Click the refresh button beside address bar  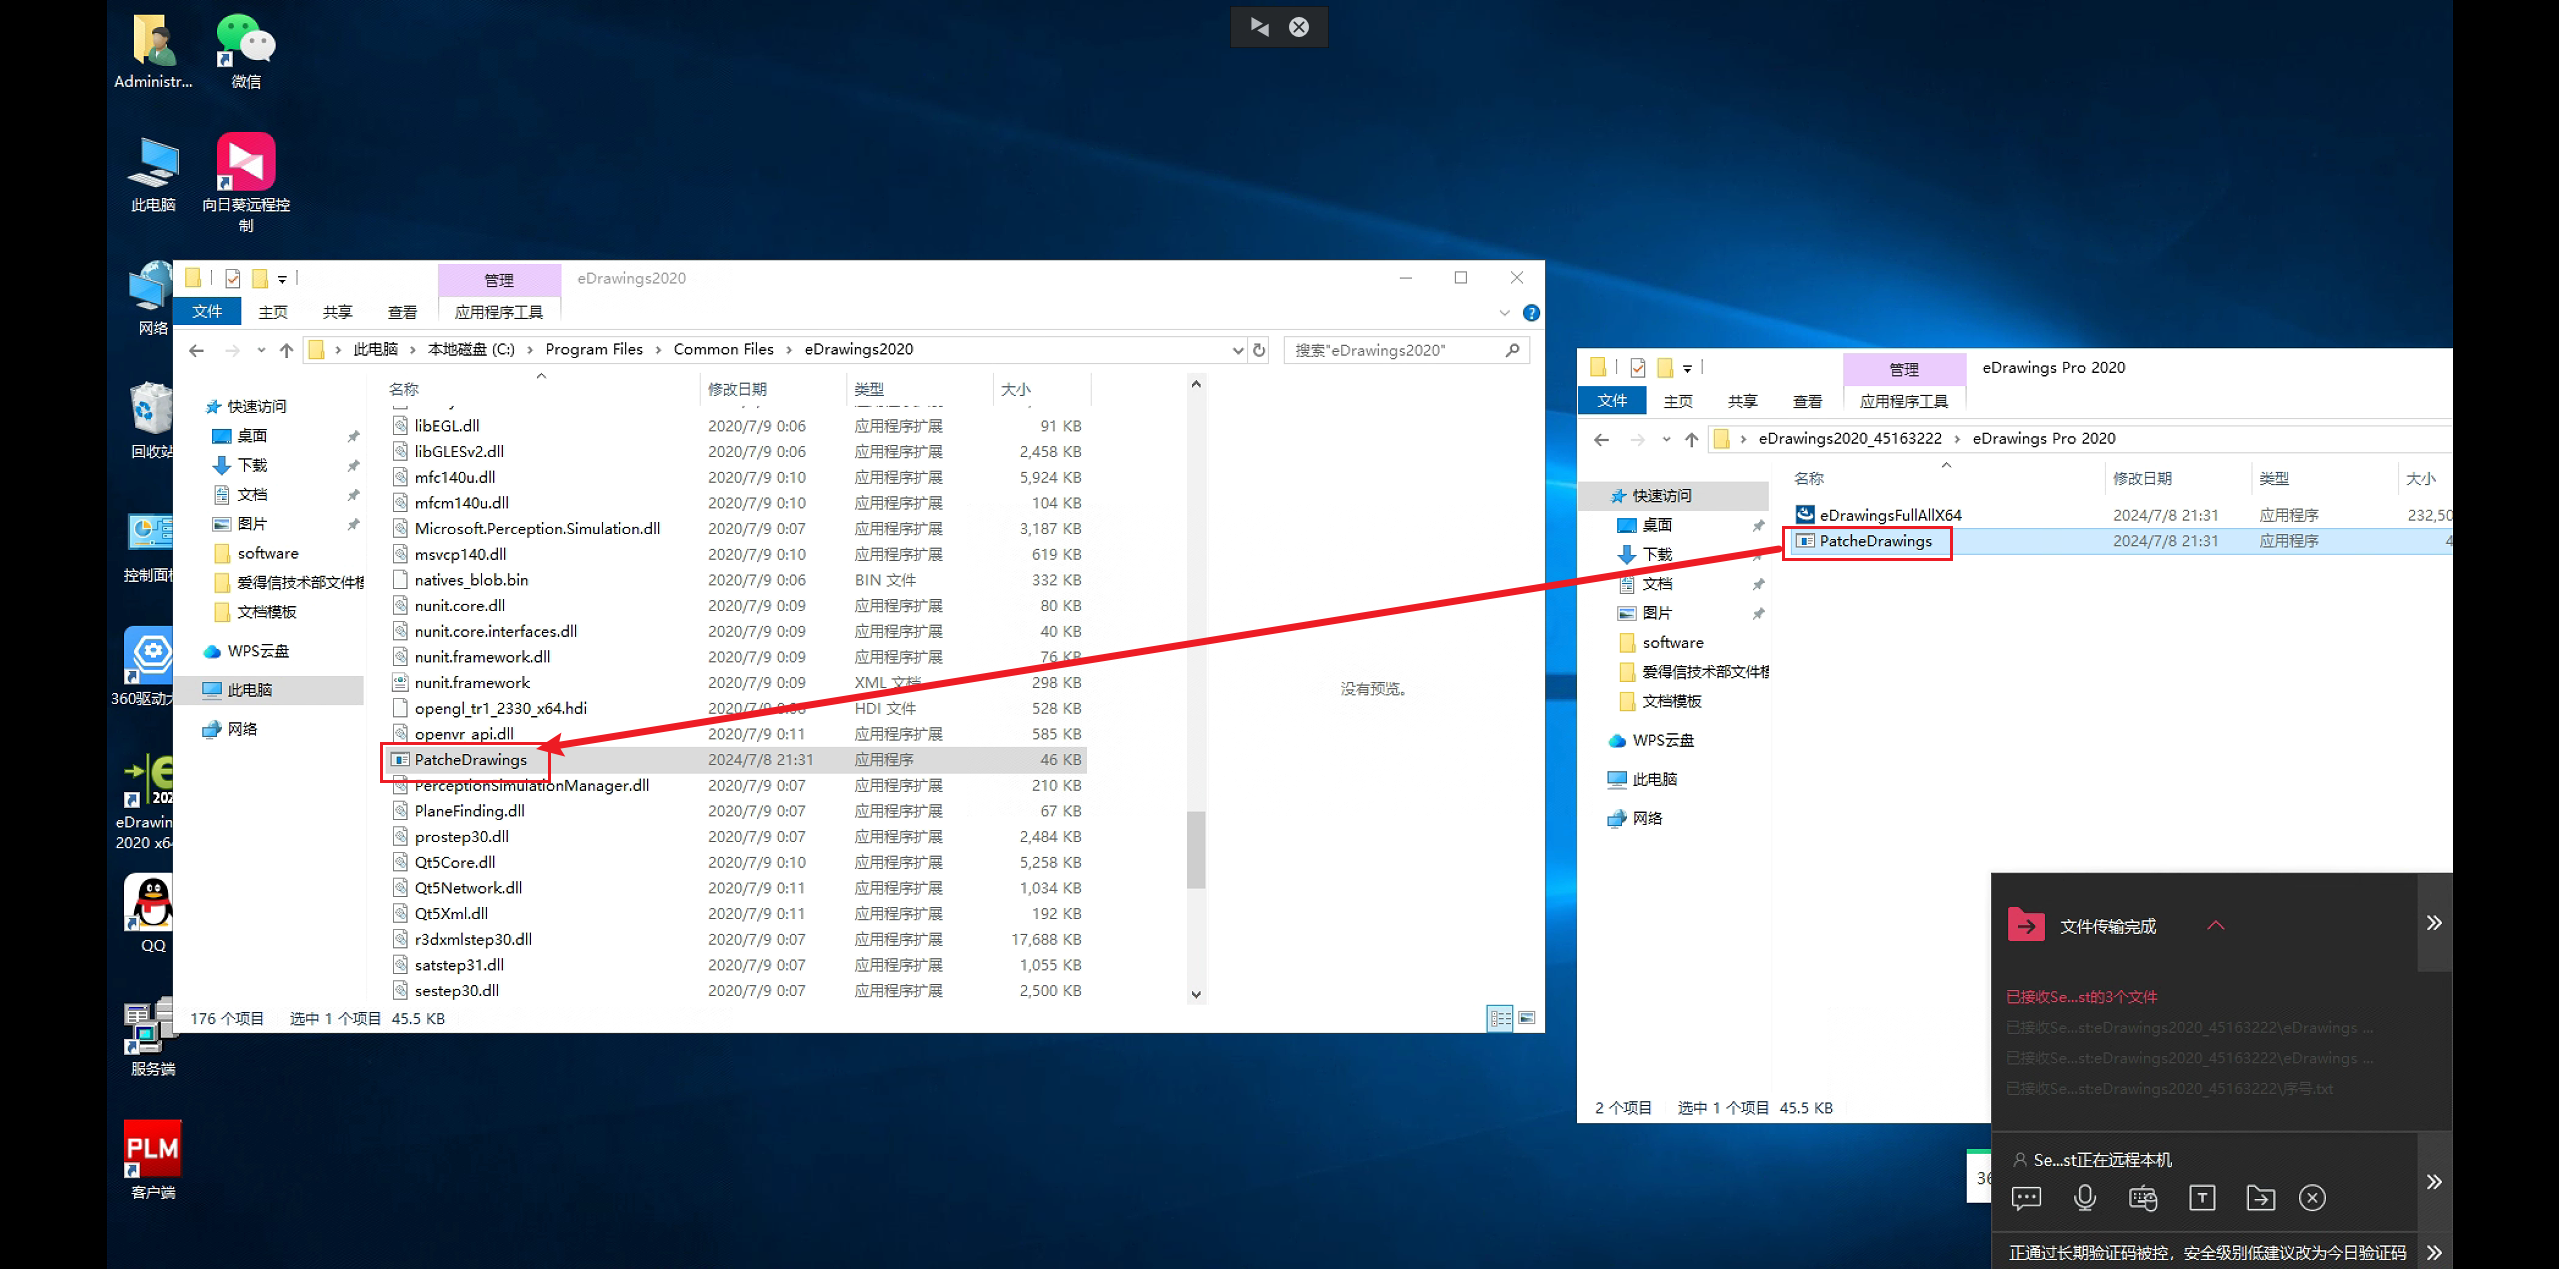1259,350
